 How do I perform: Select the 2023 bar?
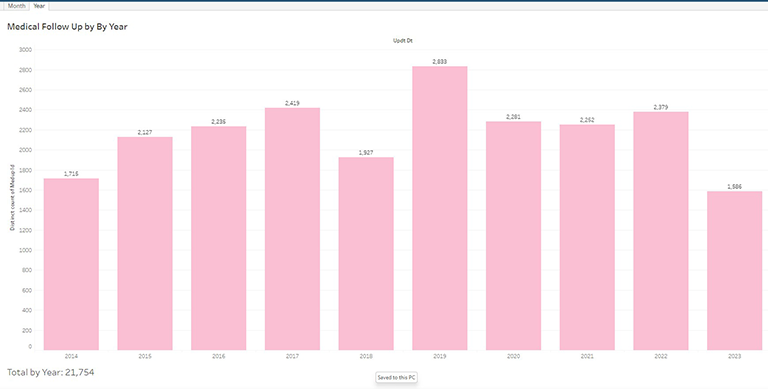click(735, 270)
